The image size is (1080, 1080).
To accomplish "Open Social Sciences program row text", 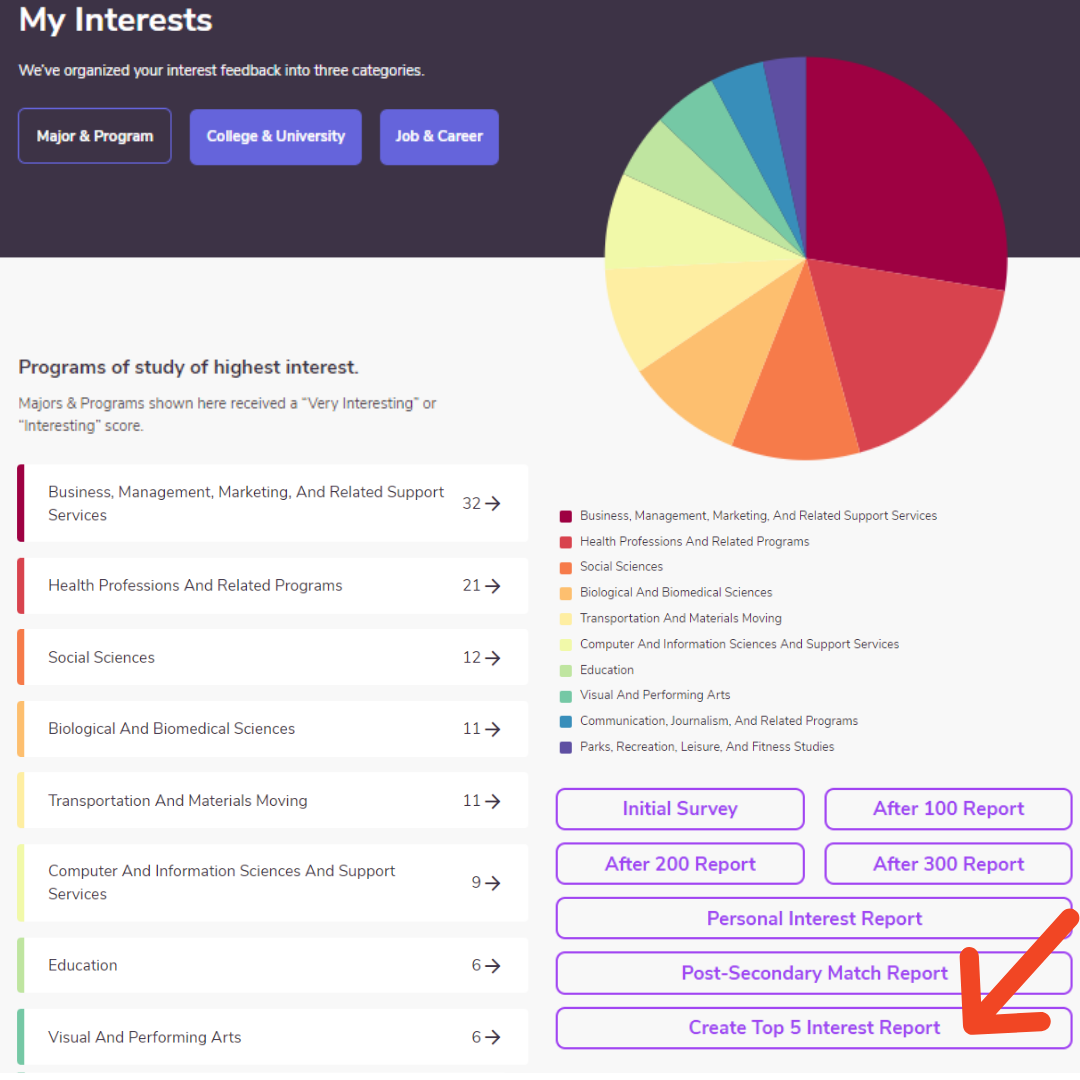I will pyautogui.click(x=101, y=658).
